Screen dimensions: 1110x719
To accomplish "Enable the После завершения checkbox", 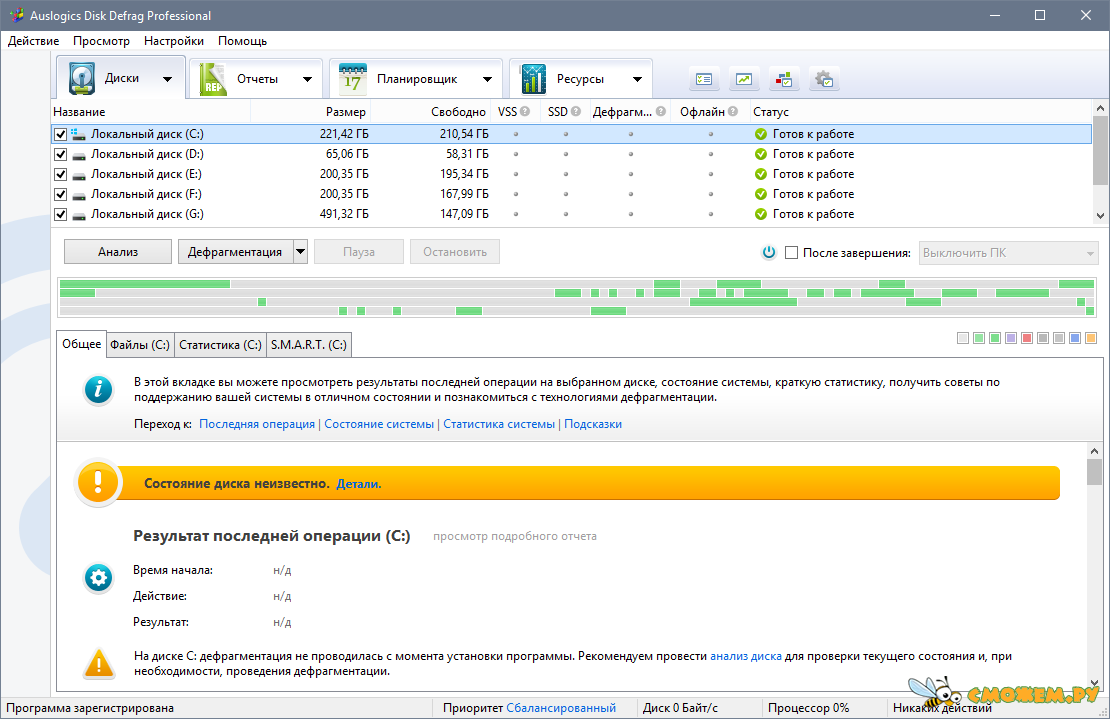I will pos(791,253).
